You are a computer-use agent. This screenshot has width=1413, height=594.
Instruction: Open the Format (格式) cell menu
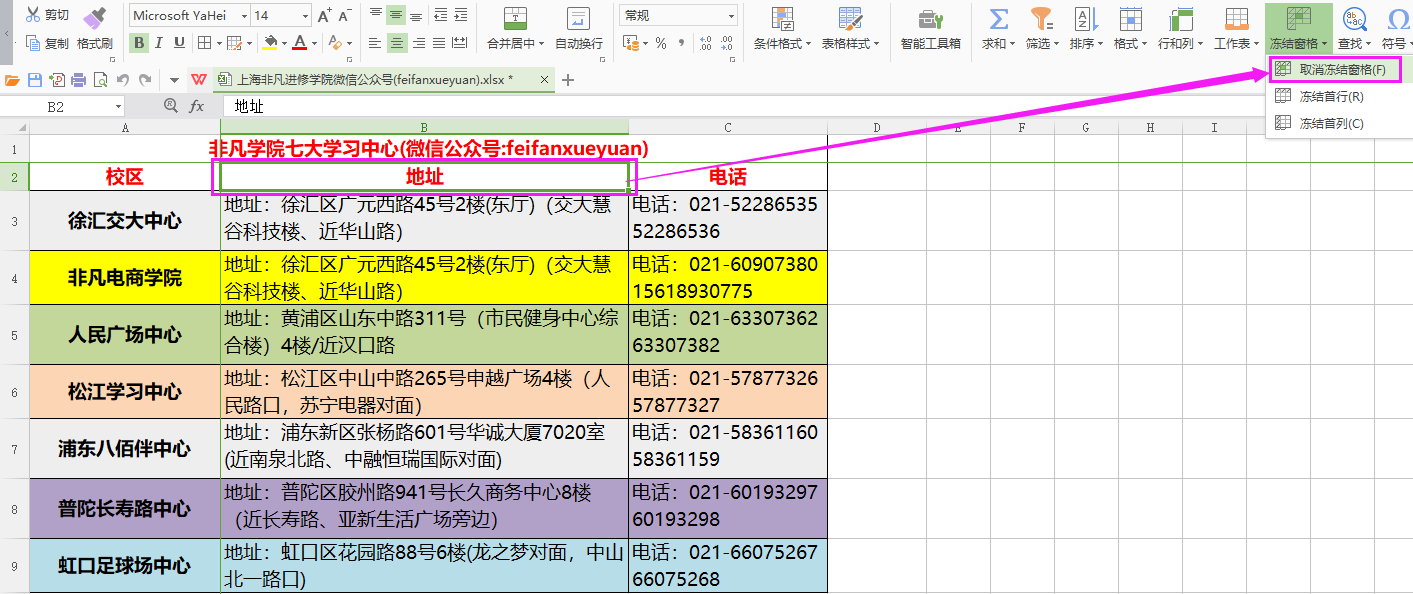click(x=1130, y=28)
